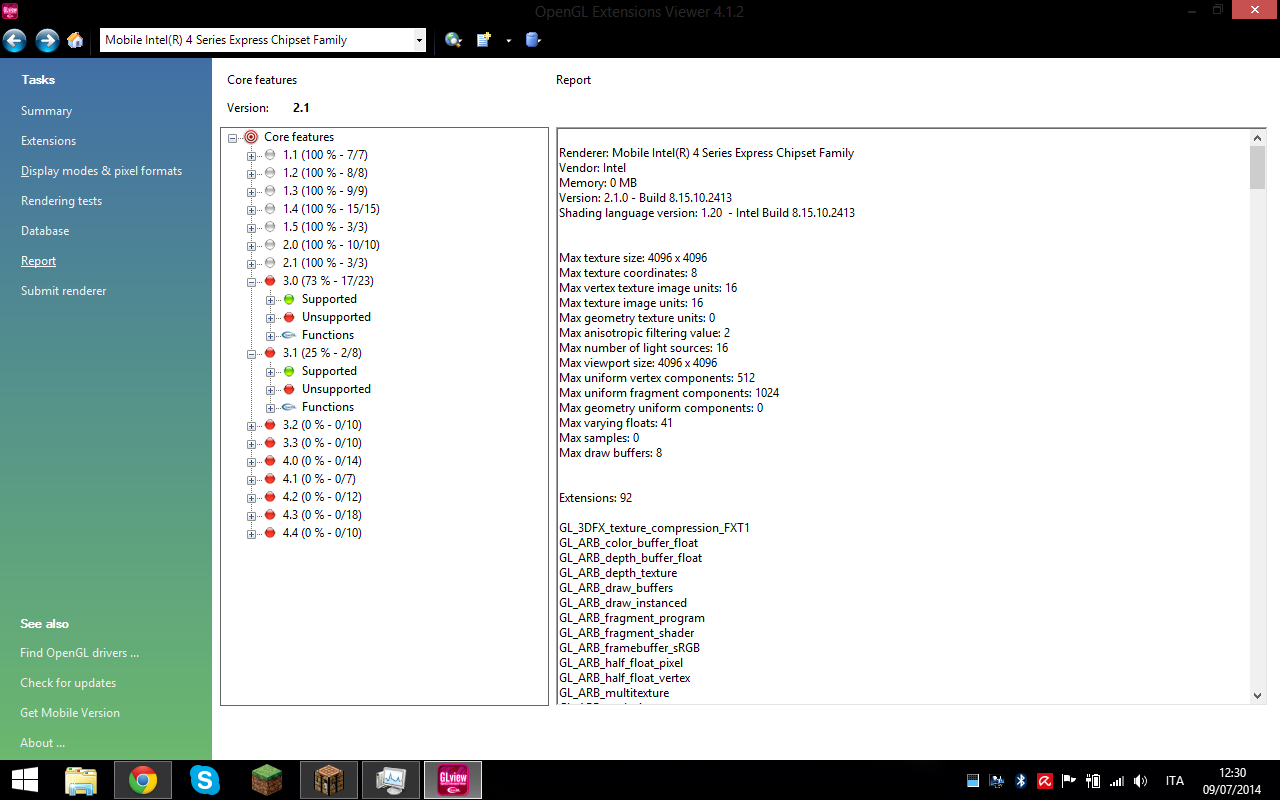Expand the 3.2 (0 % - 0/10) node
Image resolution: width=1280 pixels, height=800 pixels.
point(251,426)
